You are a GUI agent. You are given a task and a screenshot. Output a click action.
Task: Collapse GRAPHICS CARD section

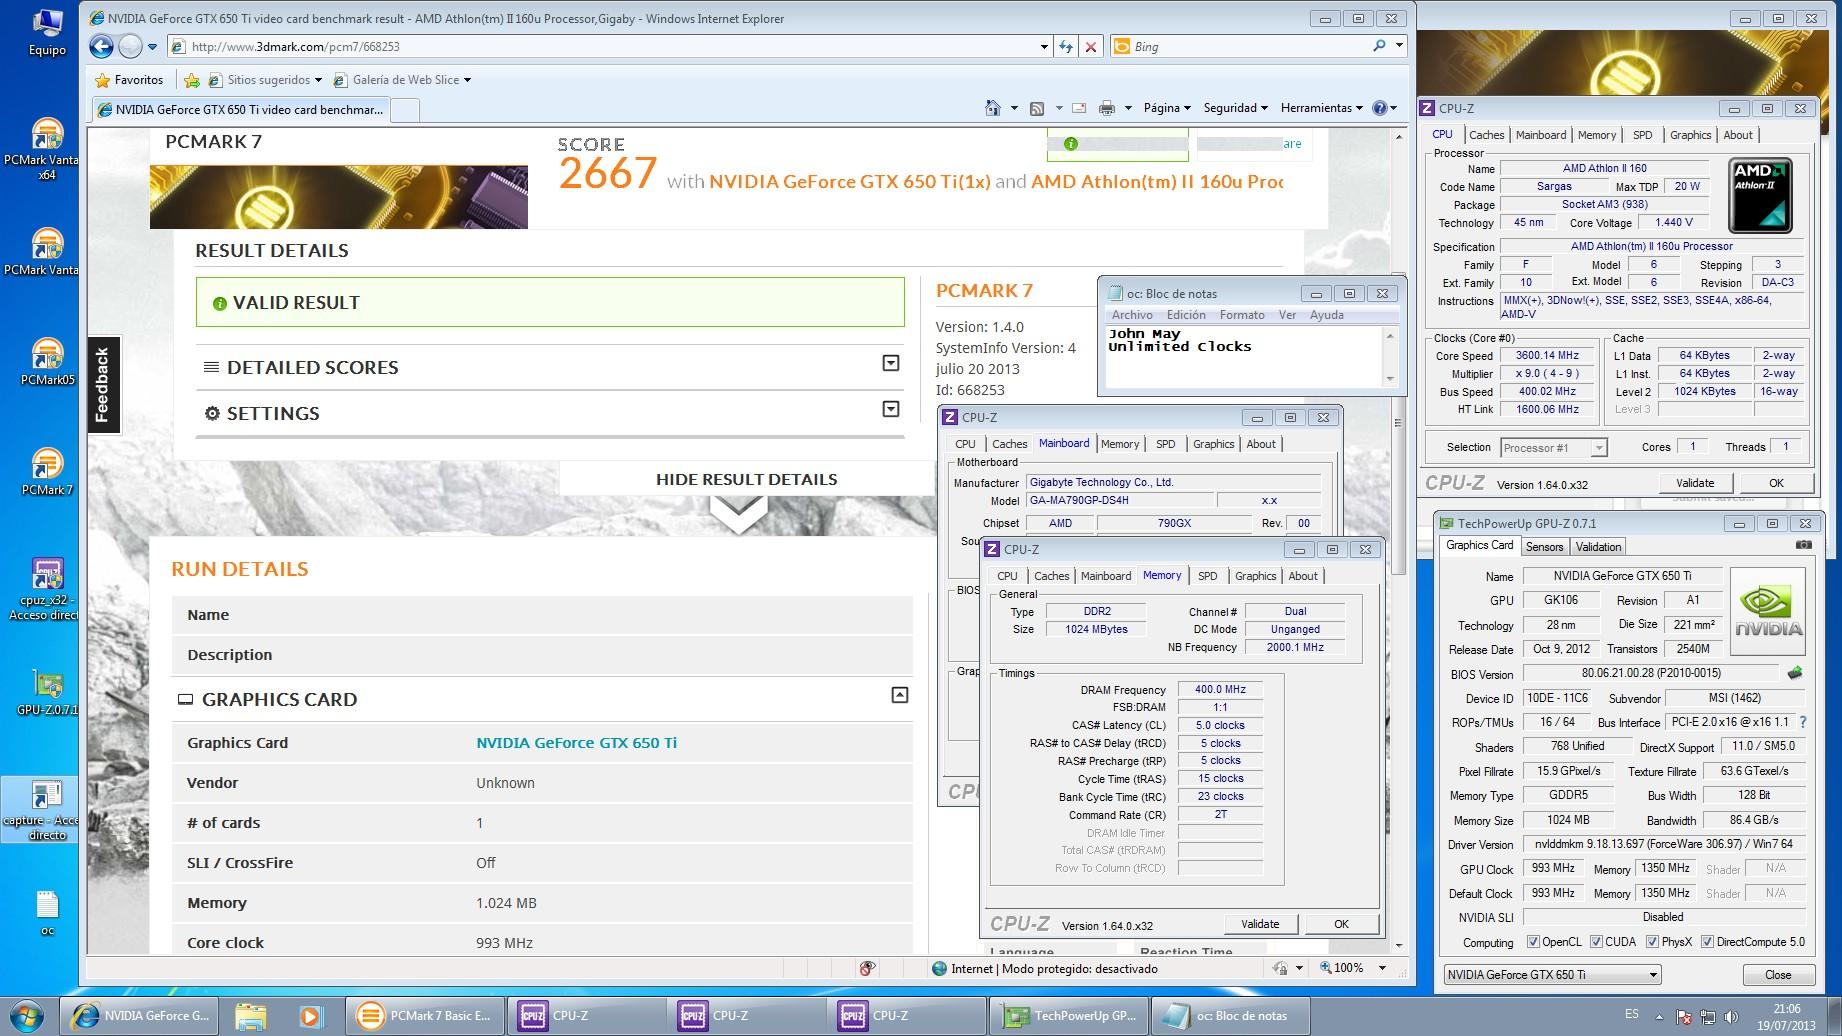pos(899,695)
